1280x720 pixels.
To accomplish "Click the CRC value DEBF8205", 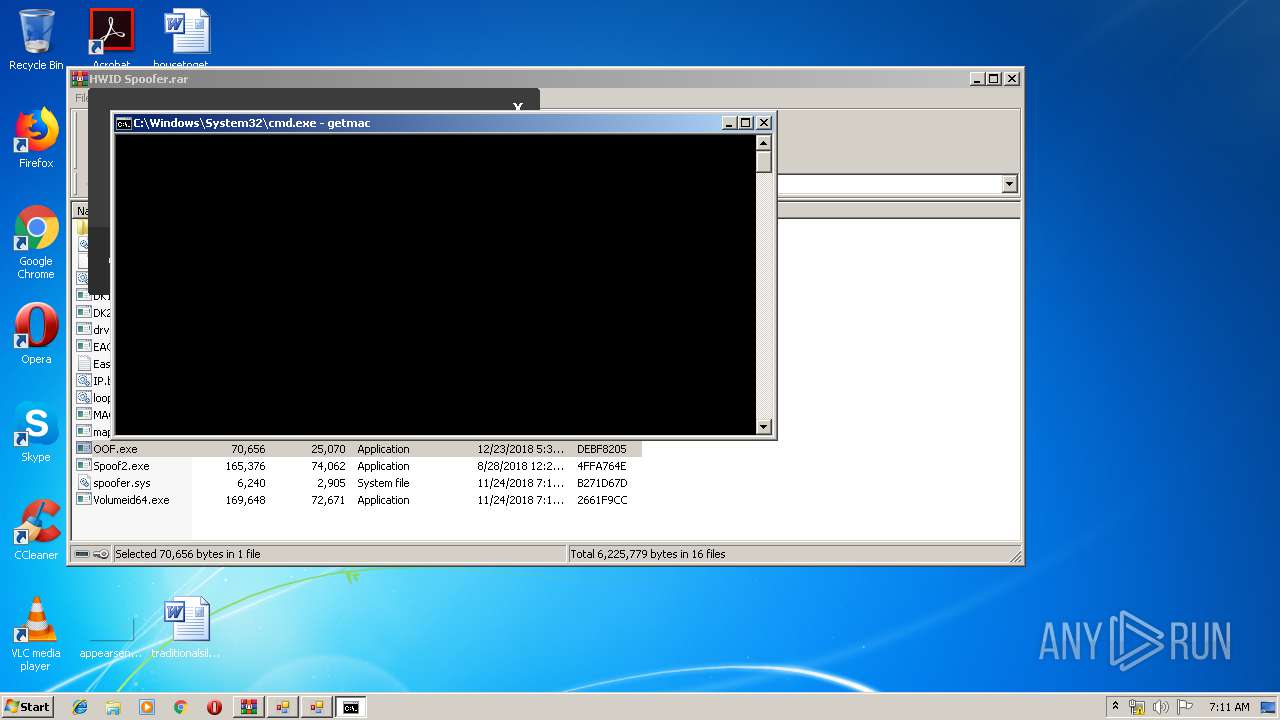I will (602, 449).
